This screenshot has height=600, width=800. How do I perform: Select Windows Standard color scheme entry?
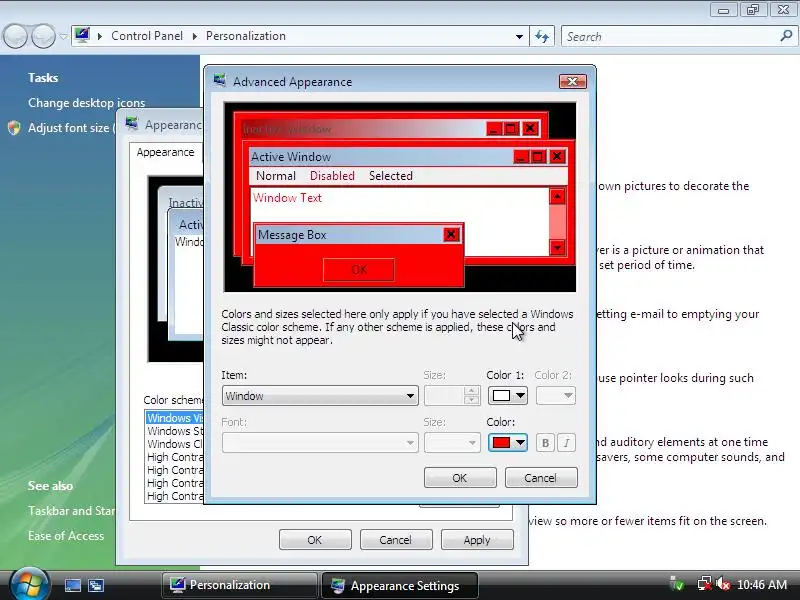coord(174,431)
